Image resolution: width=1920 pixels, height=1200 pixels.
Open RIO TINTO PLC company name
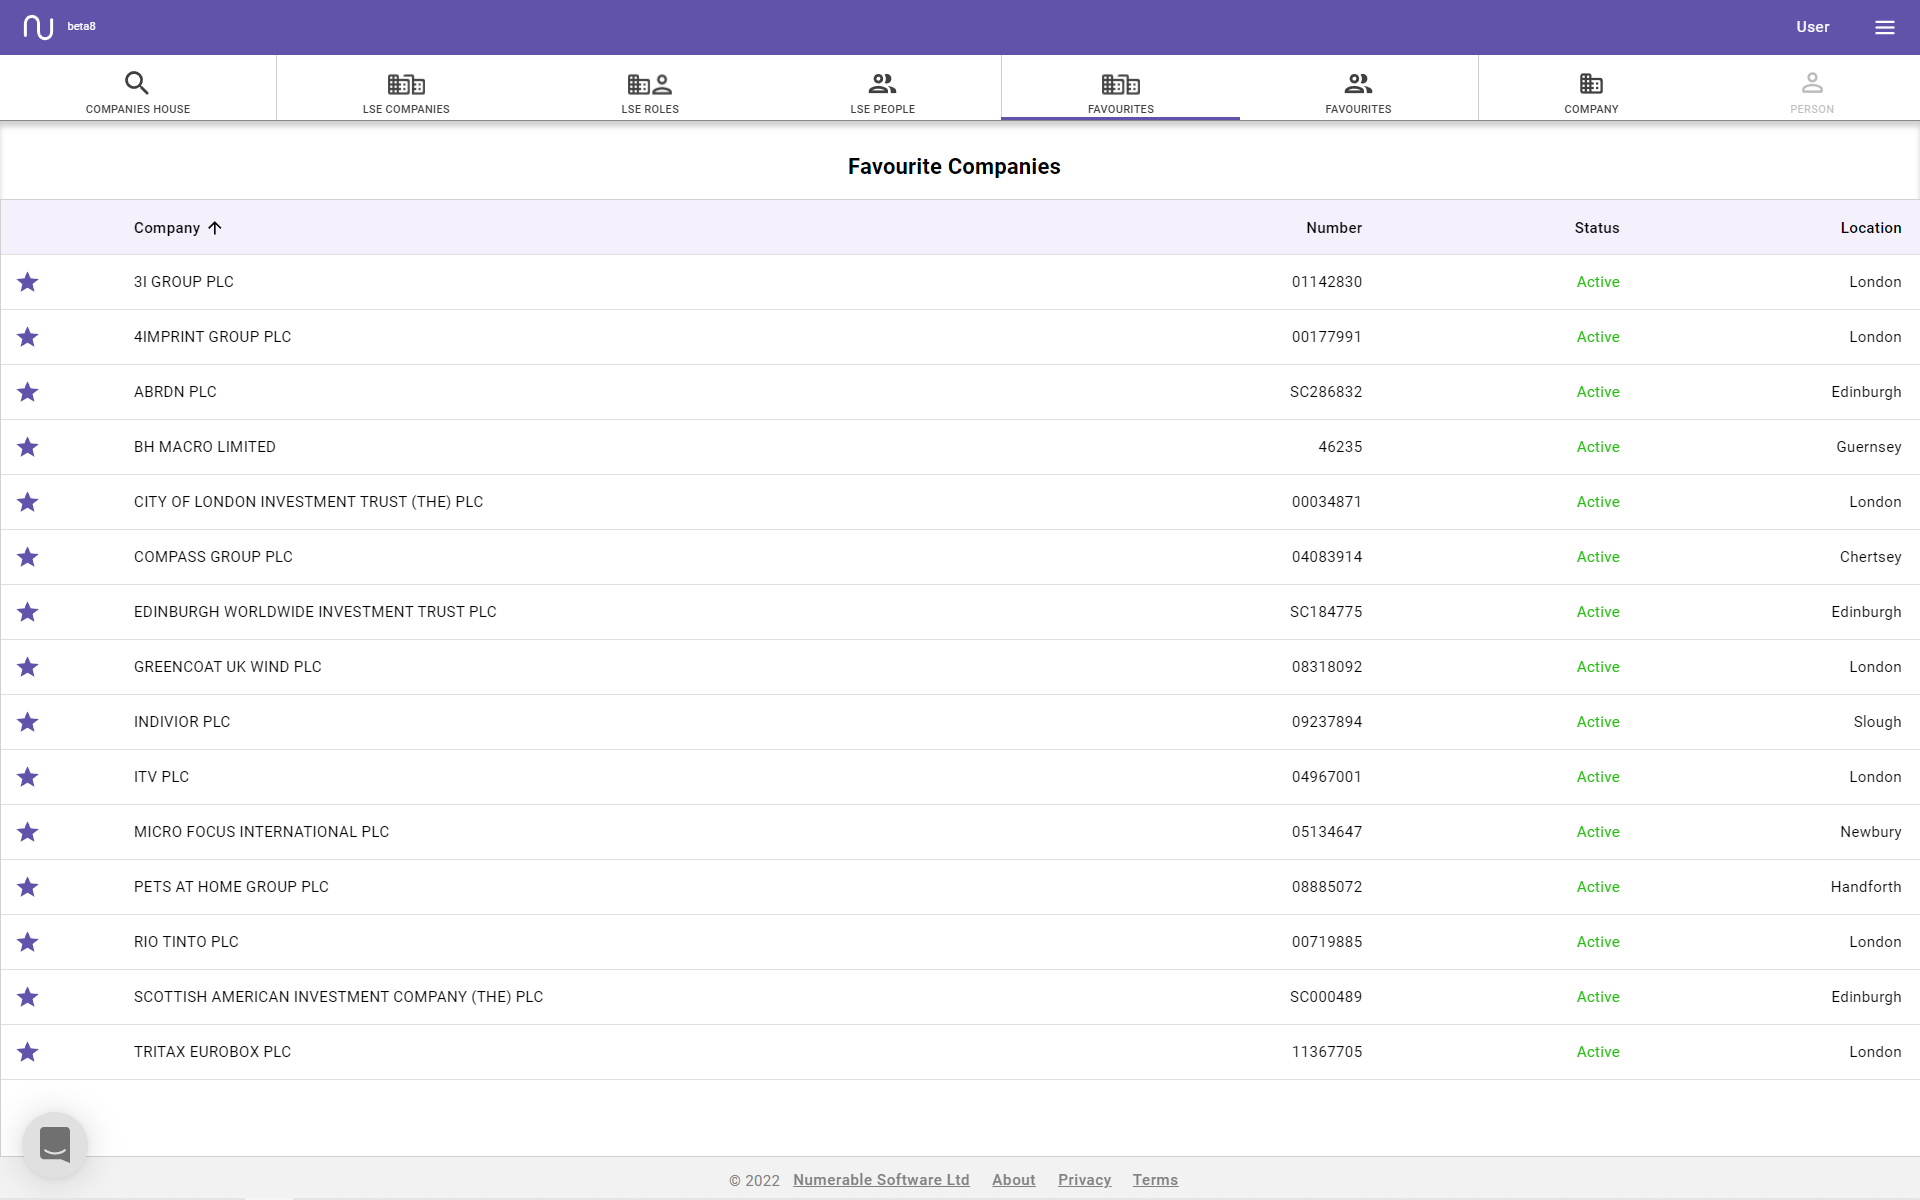click(x=186, y=942)
